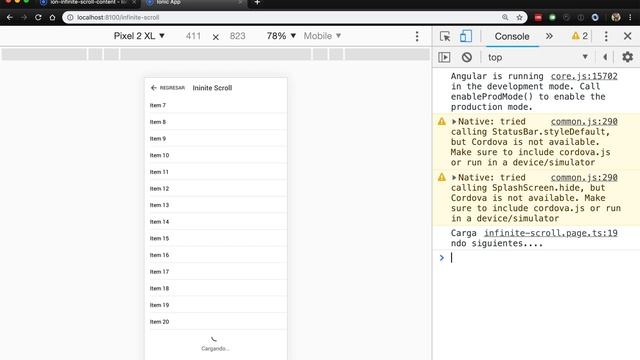Expand the StatusBar.styleDefault warning message
The height and width of the screenshot is (360, 640).
(x=454, y=122)
